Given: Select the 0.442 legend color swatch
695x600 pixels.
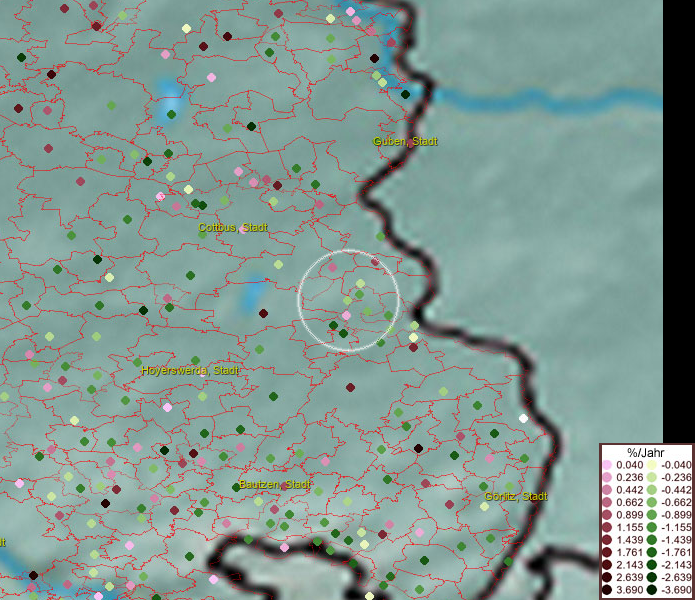Looking at the screenshot, I should pyautogui.click(x=607, y=490).
